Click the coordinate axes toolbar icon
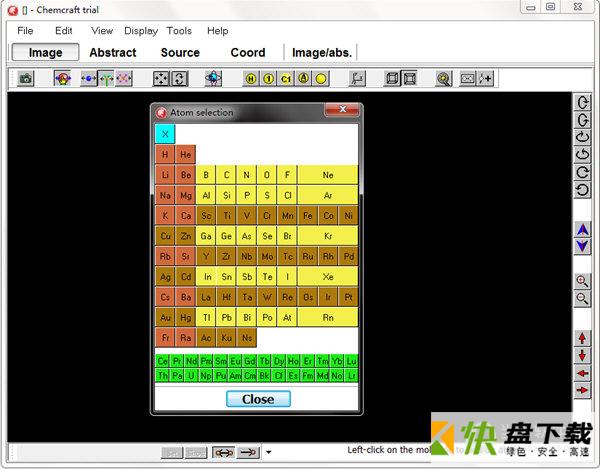This screenshot has height=469, width=600. point(357,79)
